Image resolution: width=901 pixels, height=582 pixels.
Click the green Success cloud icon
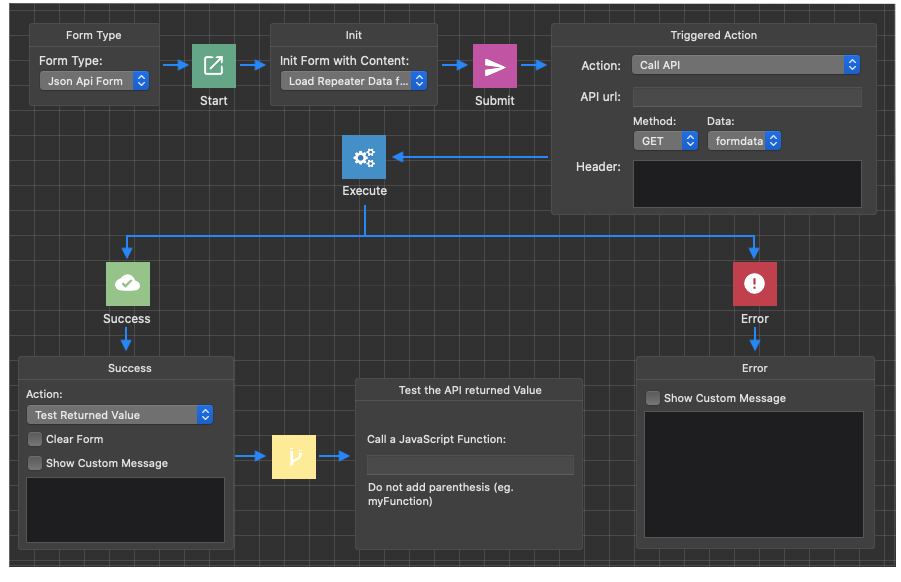[128, 284]
